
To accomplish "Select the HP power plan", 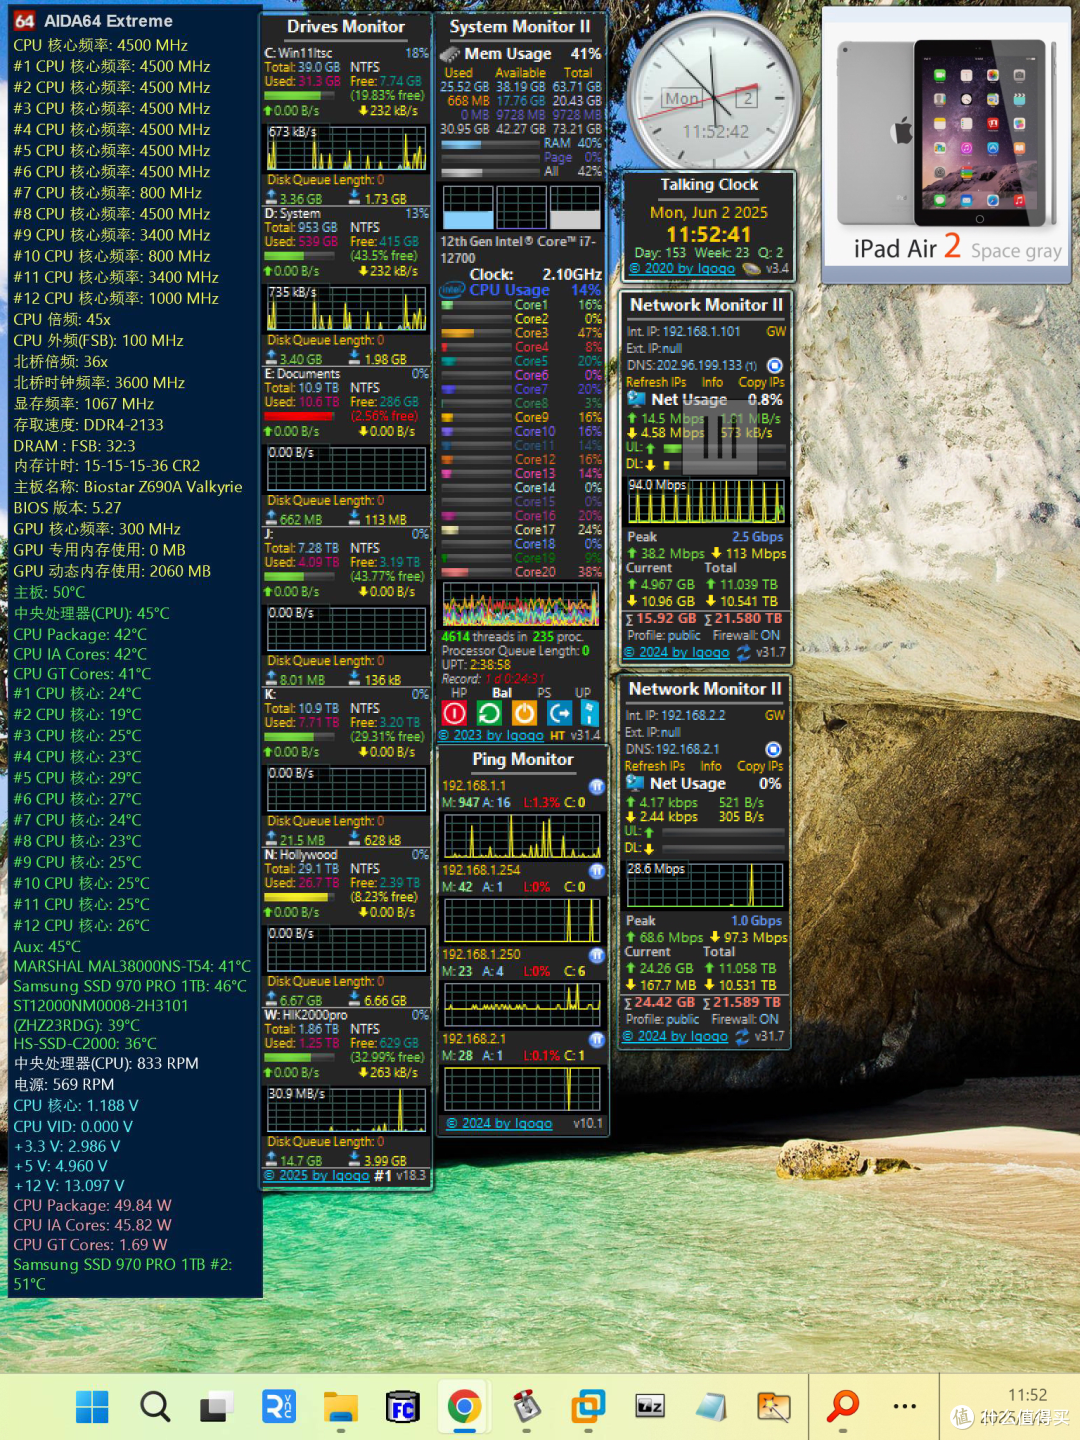I will click(459, 692).
